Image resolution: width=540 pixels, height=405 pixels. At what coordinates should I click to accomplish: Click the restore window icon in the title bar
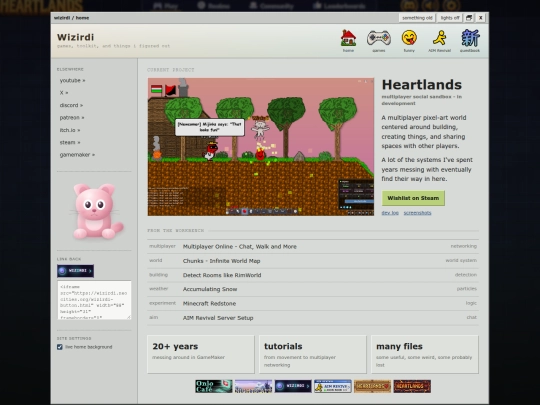(469, 18)
